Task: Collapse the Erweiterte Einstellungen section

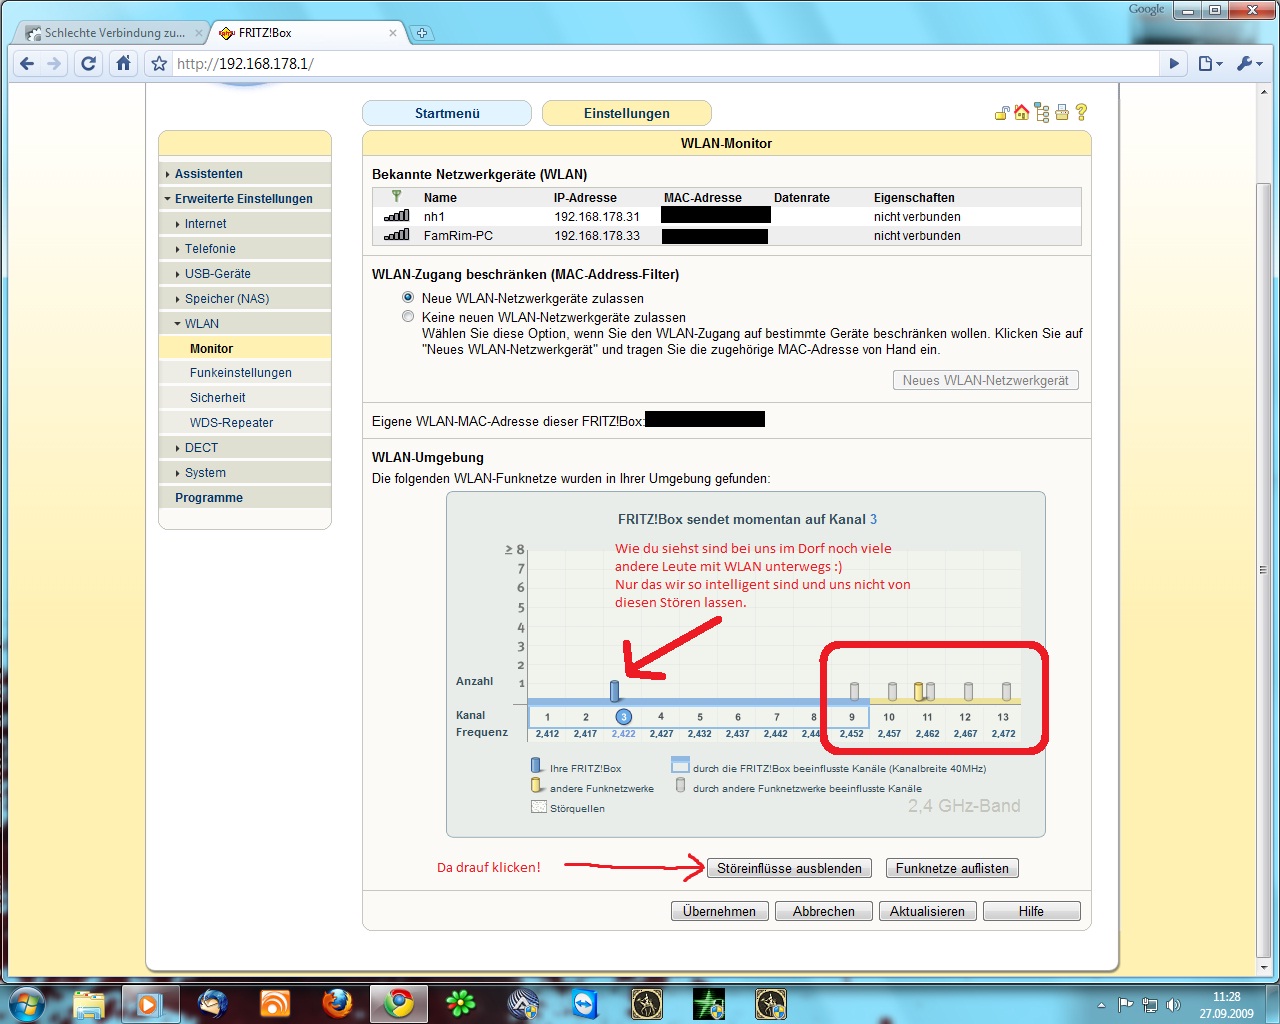Action: (243, 199)
